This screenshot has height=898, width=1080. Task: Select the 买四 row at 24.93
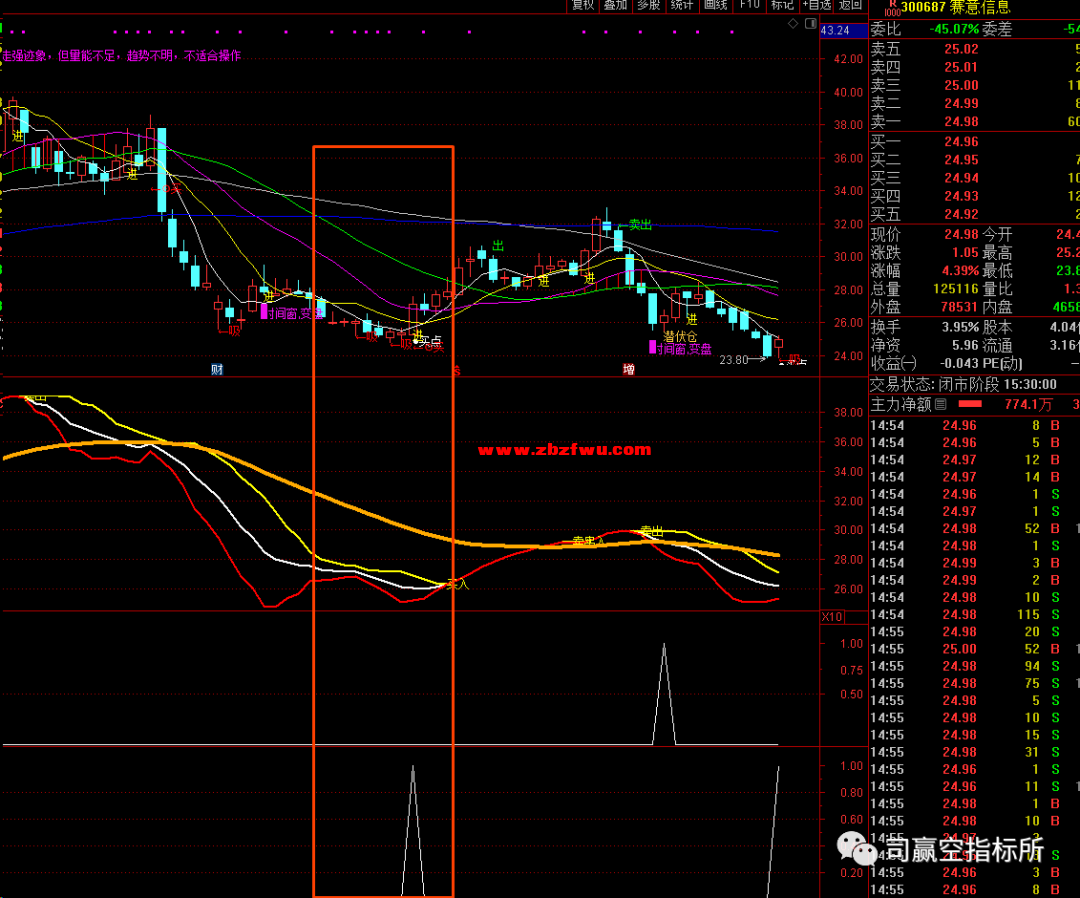click(975, 196)
